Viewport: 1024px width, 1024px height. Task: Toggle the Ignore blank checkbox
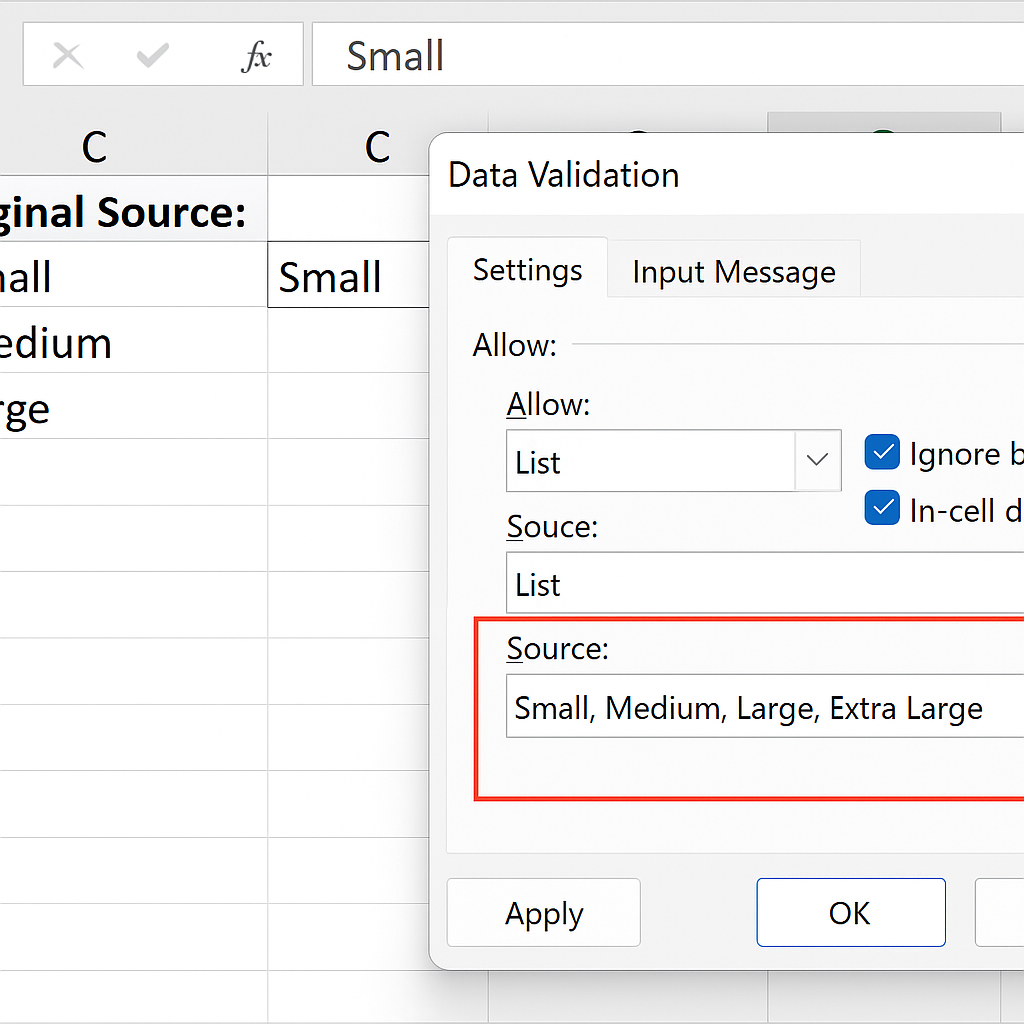tap(882, 453)
